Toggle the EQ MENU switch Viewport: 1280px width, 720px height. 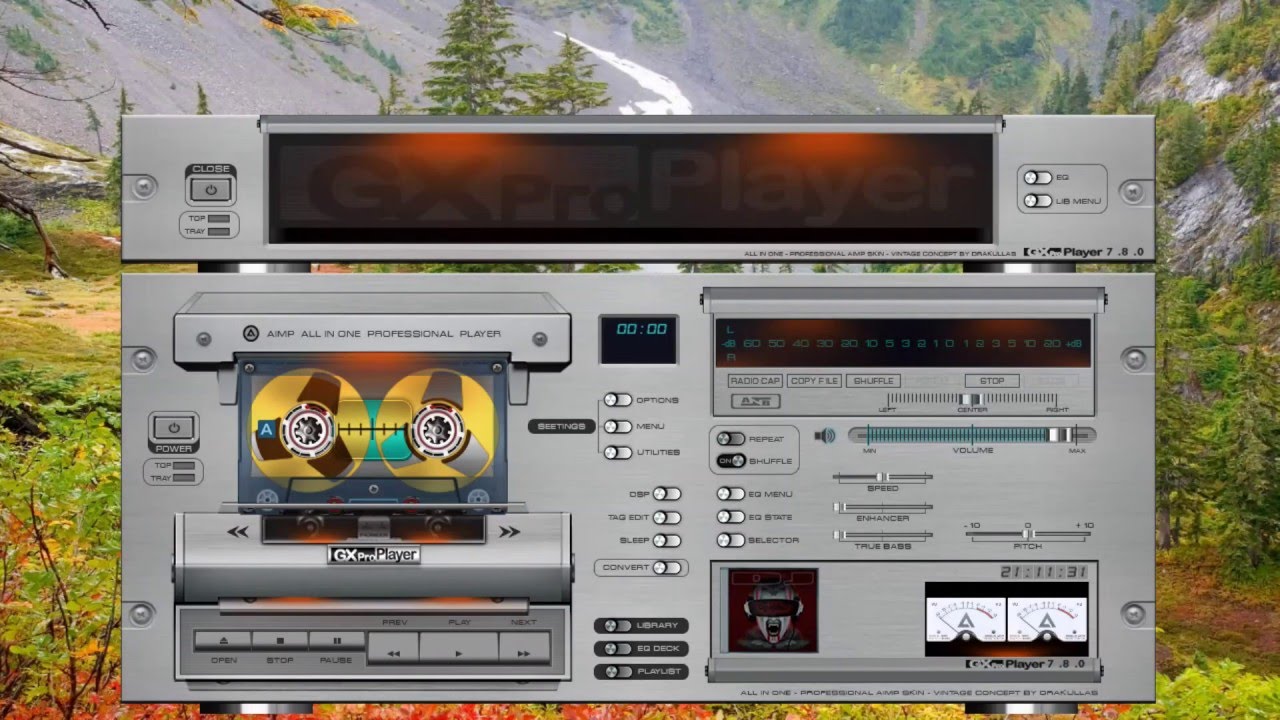pyautogui.click(x=731, y=494)
